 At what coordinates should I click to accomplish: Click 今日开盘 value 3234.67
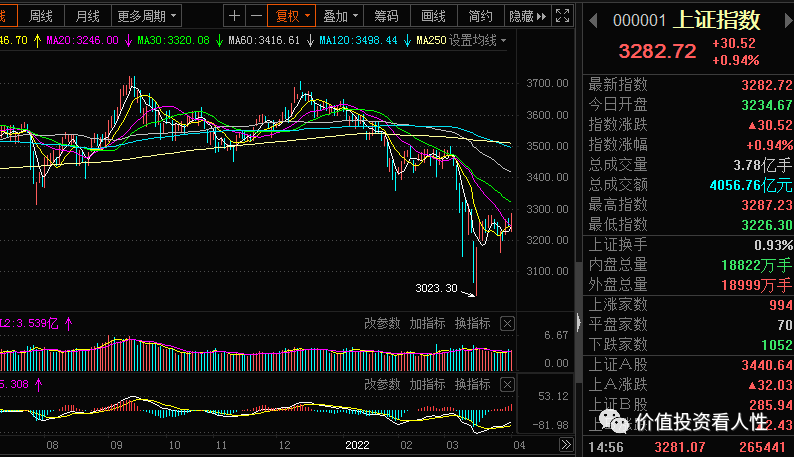click(767, 105)
